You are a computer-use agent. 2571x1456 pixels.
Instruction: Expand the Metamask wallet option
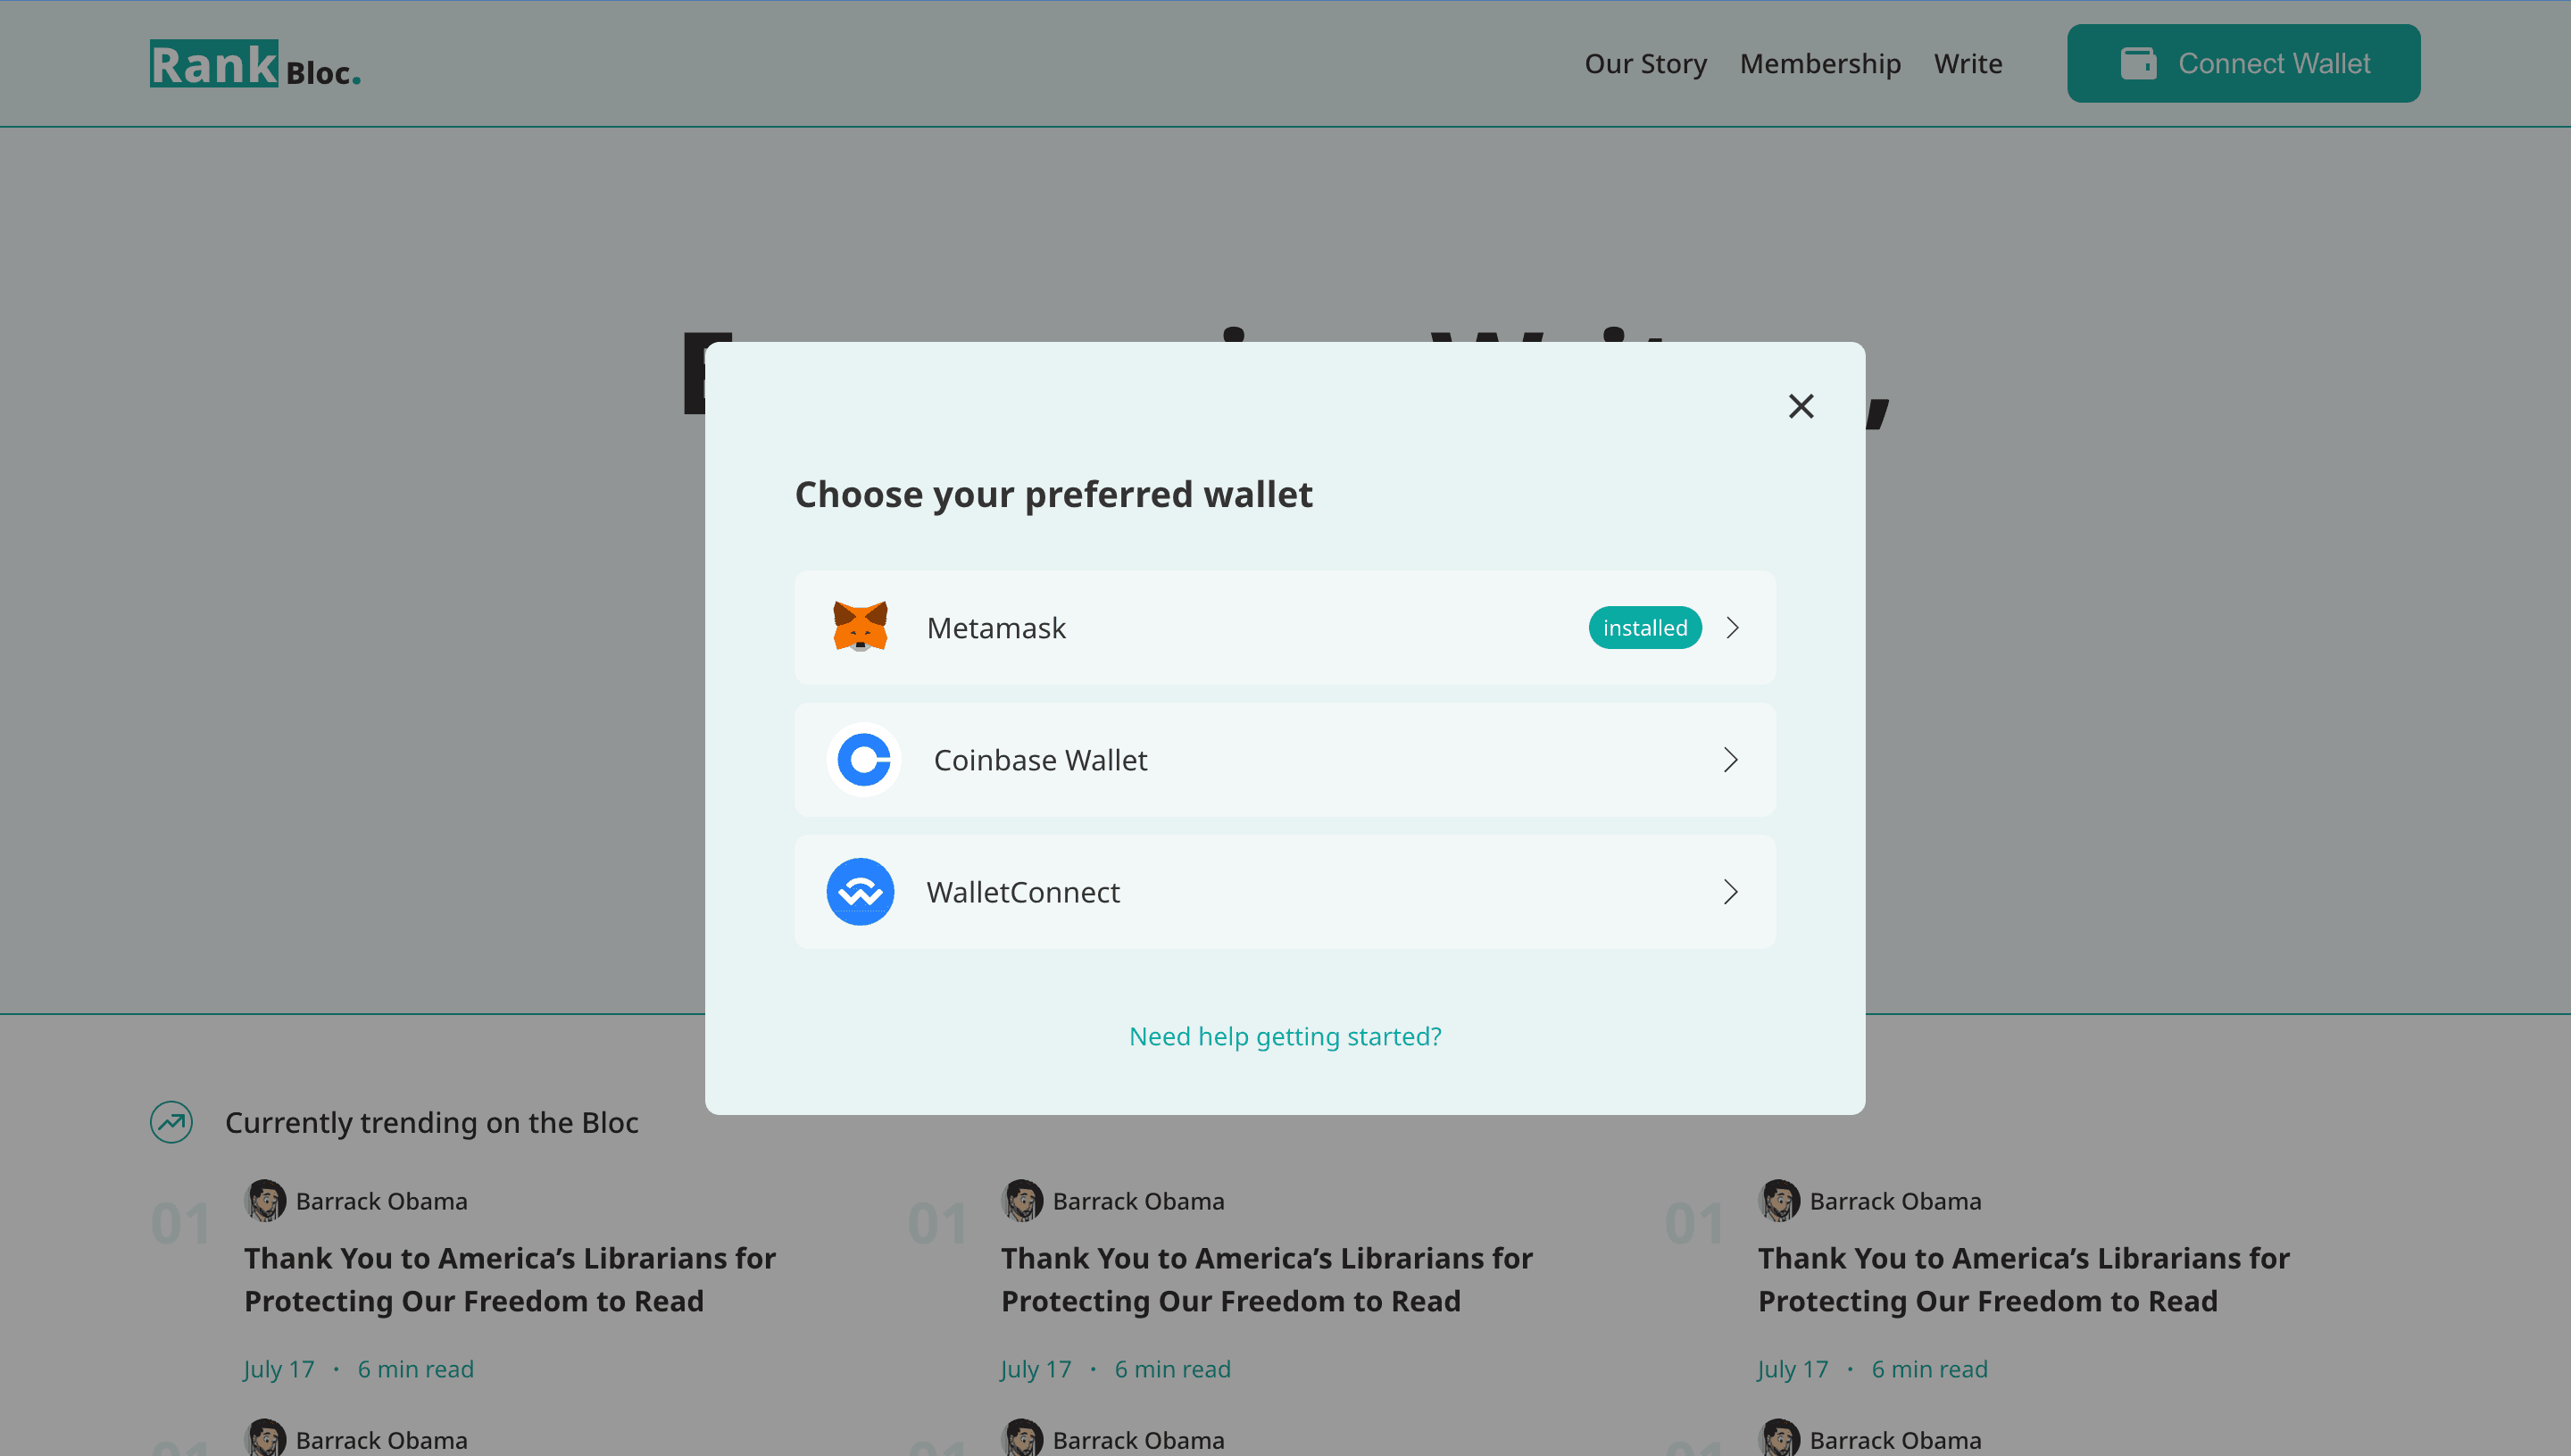[1730, 627]
